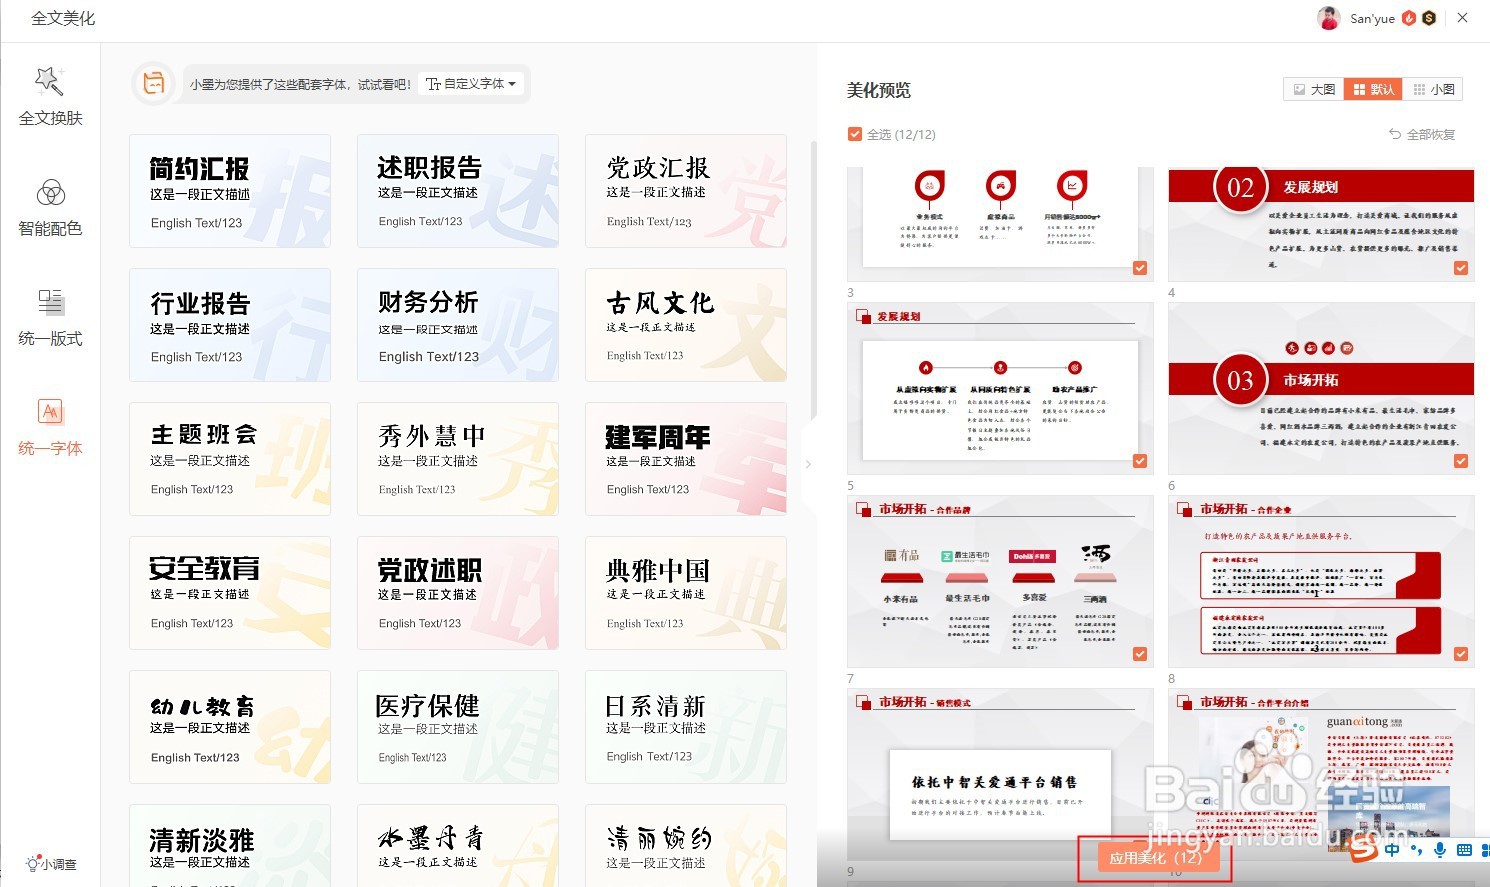
Task: Choose the 清丽婉约 font scheme
Action: pos(686,845)
